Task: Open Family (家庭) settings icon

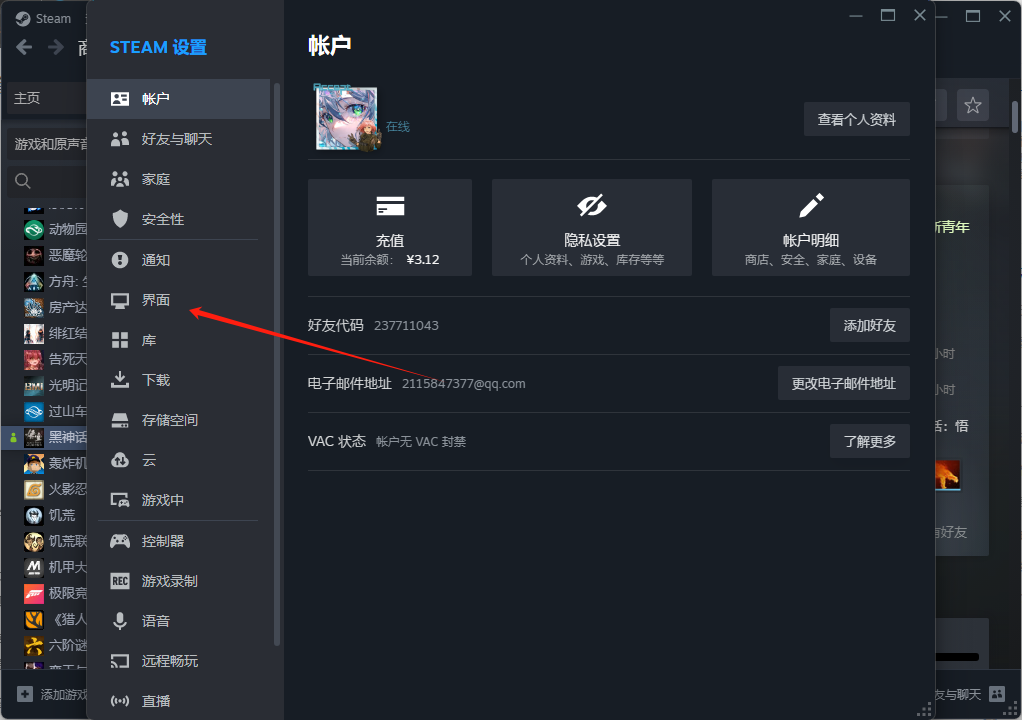Action: (x=120, y=179)
